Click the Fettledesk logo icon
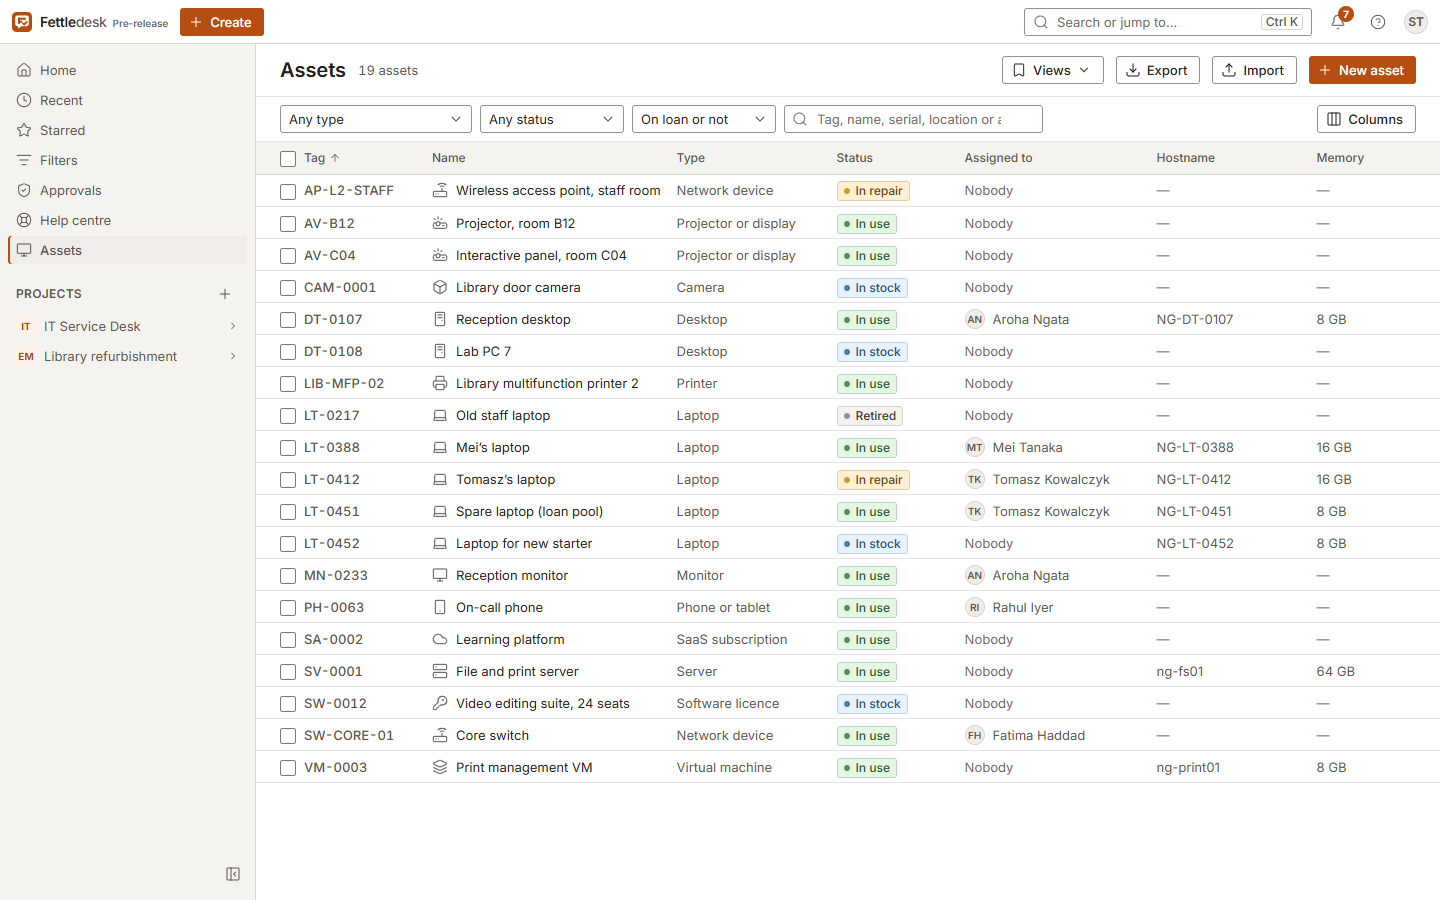This screenshot has height=900, width=1440. click(x=22, y=22)
